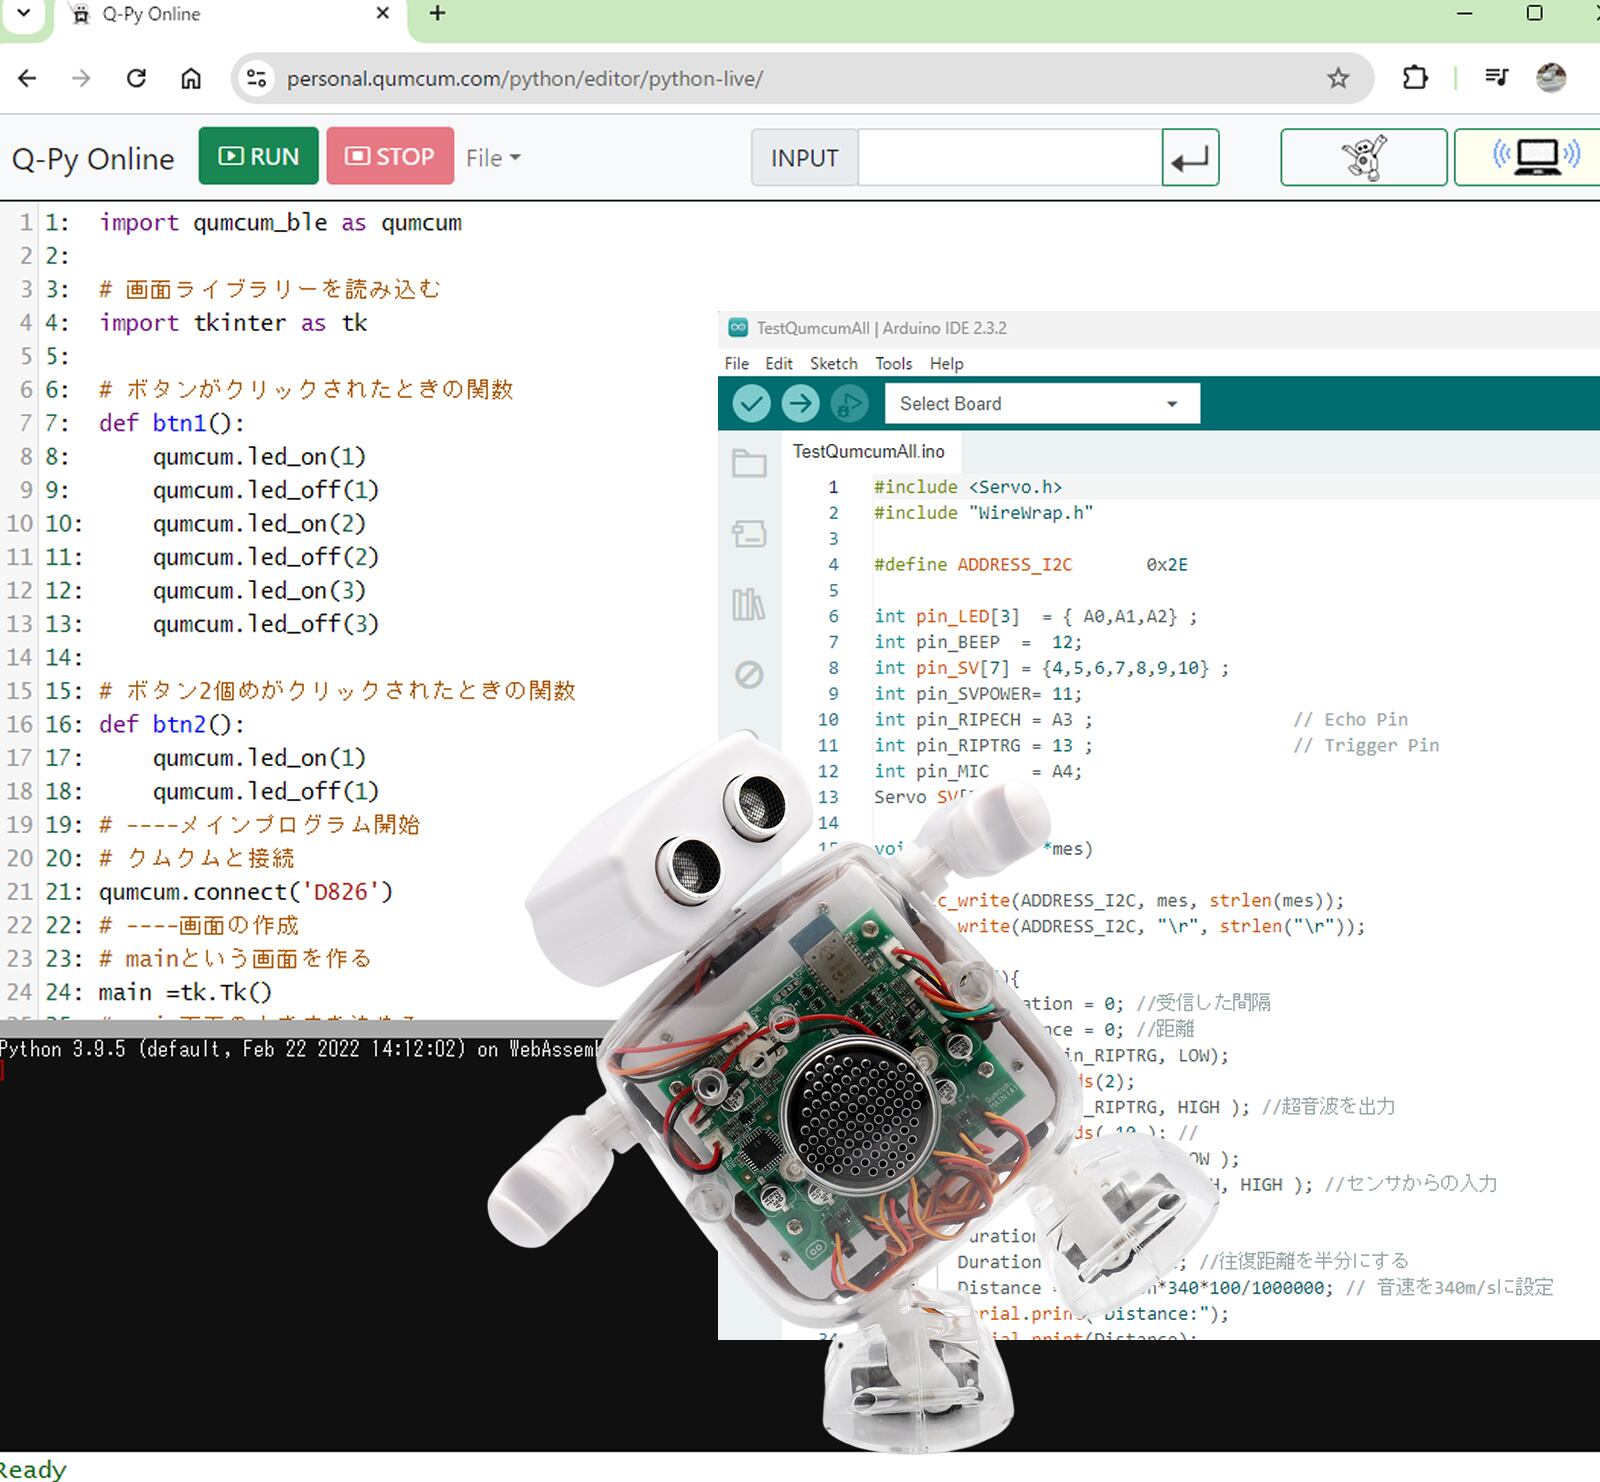Reload the page in the browser
The width and height of the screenshot is (1600, 1482).
tap(137, 78)
